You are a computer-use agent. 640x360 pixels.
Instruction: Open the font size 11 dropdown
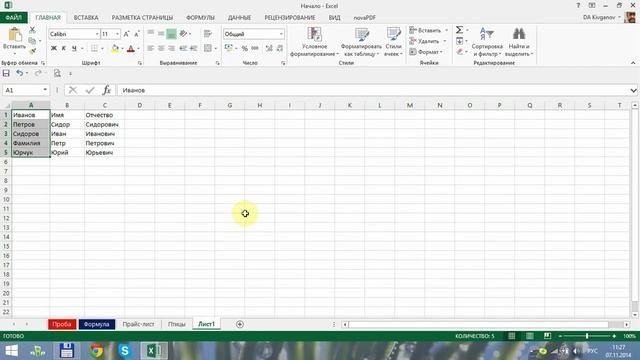[x=118, y=34]
